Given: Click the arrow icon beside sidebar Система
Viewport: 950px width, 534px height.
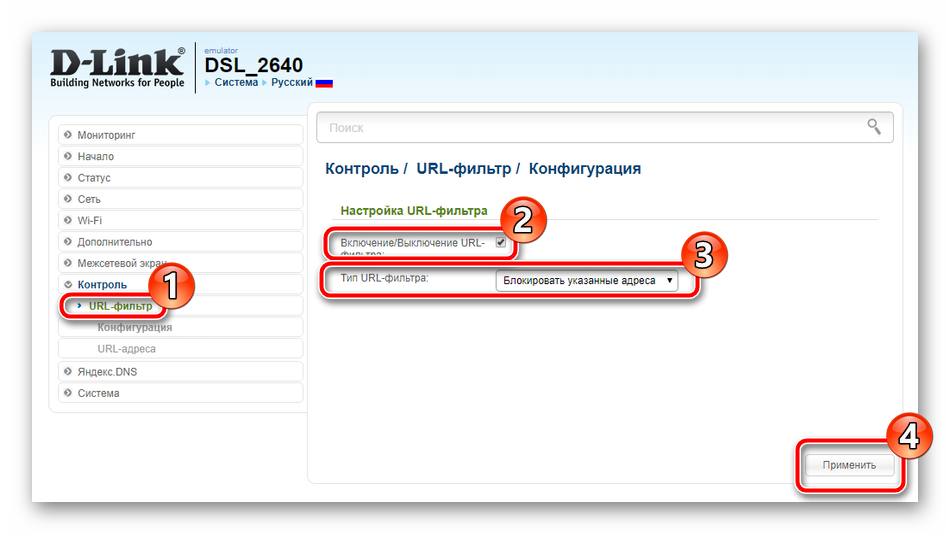Looking at the screenshot, I should 68,393.
